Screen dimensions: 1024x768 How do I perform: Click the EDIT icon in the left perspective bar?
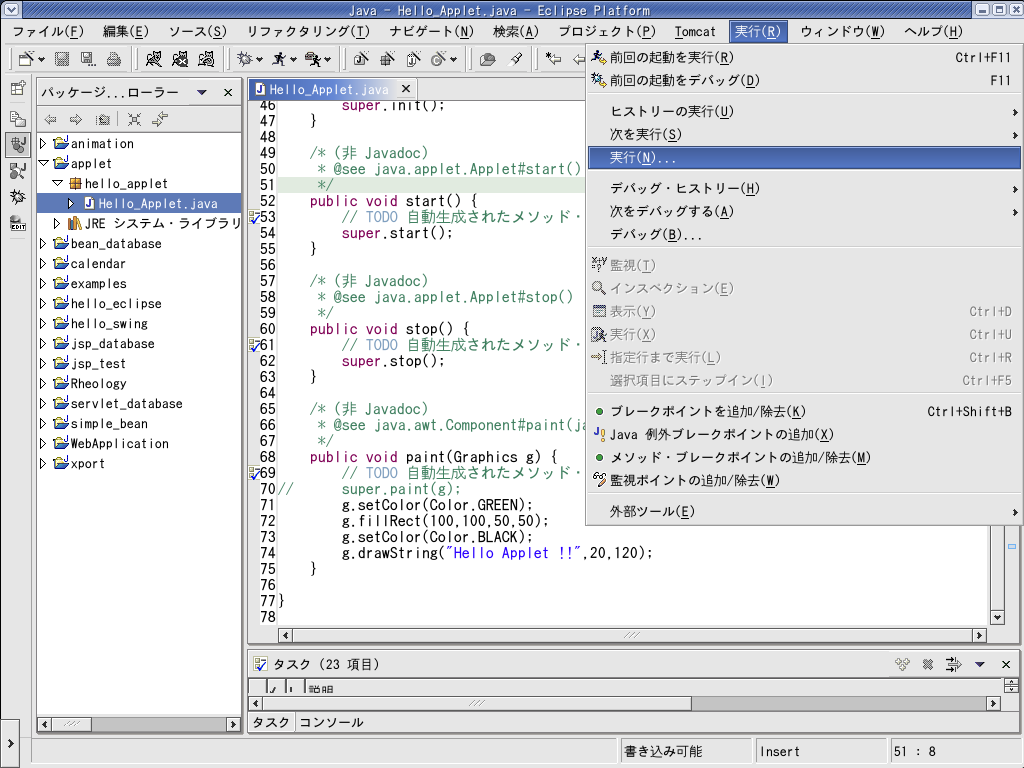(x=18, y=223)
